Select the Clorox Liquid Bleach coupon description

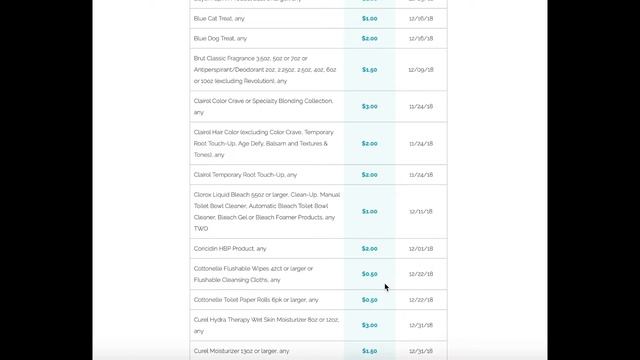click(267, 211)
